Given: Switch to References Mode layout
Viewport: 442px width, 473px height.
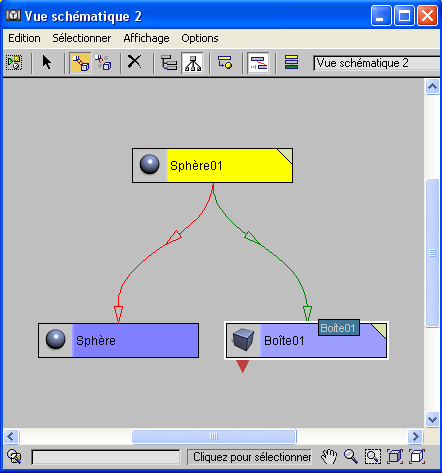Looking at the screenshot, I should pos(193,63).
